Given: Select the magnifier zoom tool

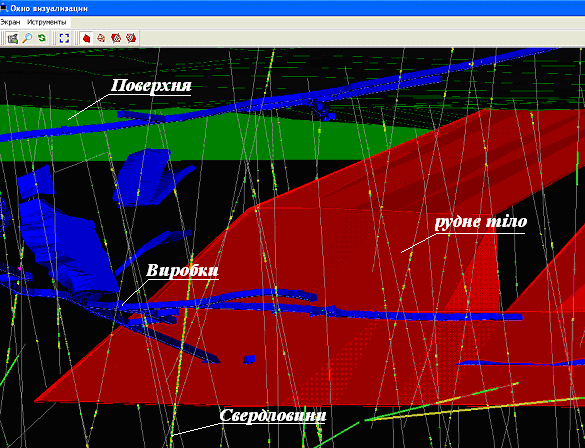Looking at the screenshot, I should click(27, 38).
